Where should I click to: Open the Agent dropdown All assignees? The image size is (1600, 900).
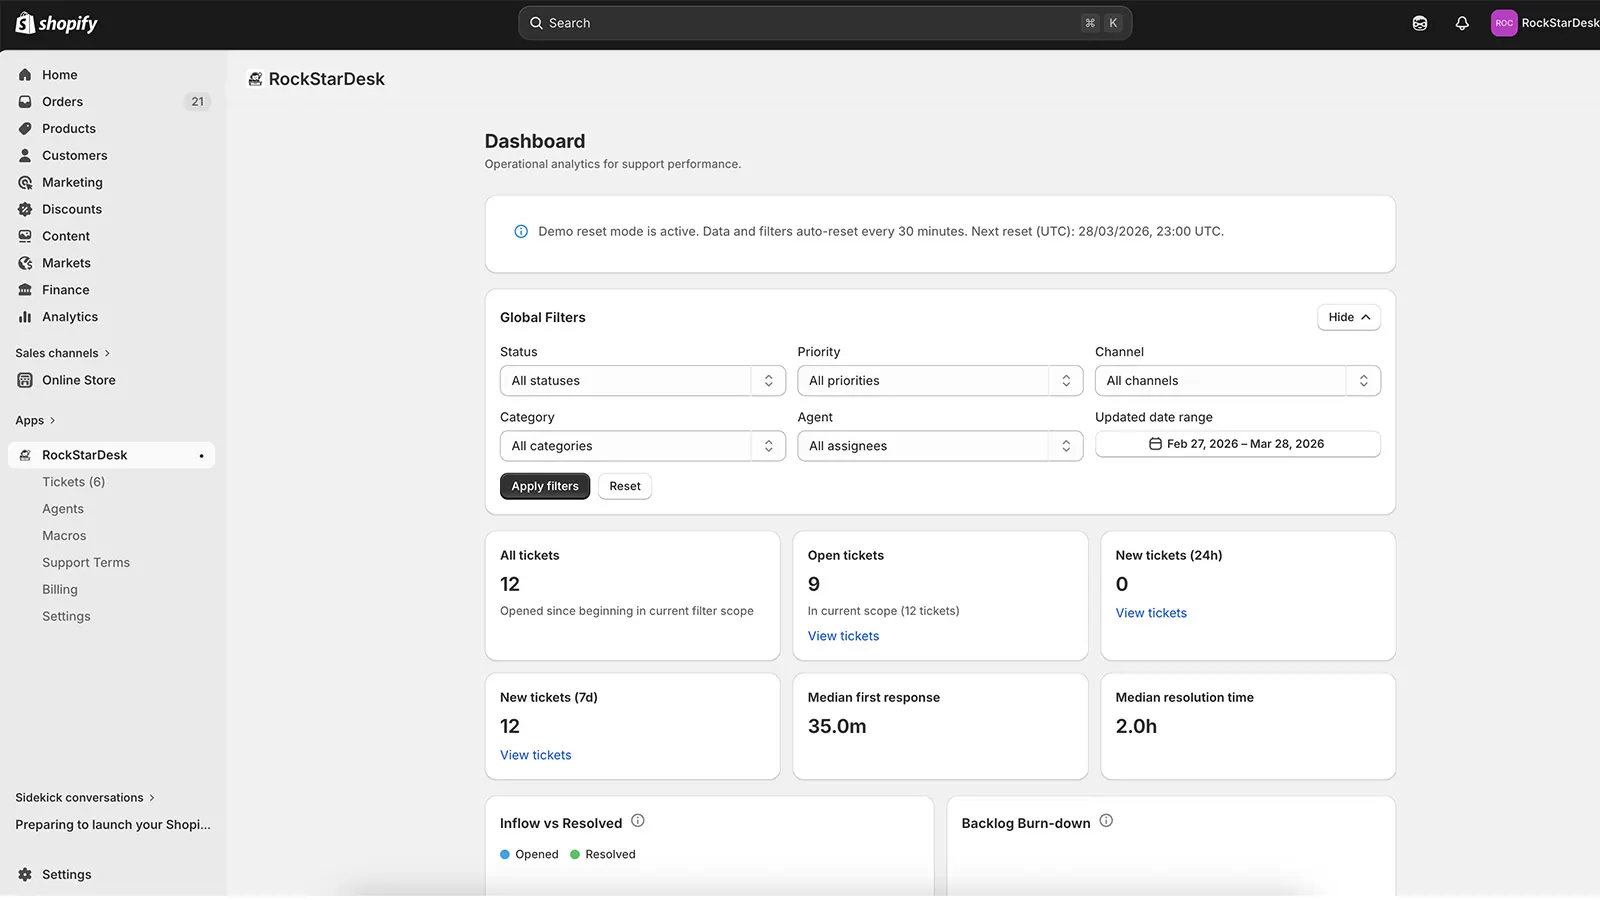pyautogui.click(x=940, y=446)
